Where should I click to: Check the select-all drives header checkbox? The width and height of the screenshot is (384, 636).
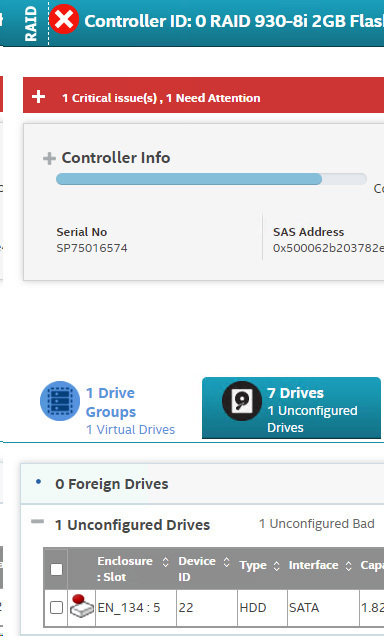[56, 569]
